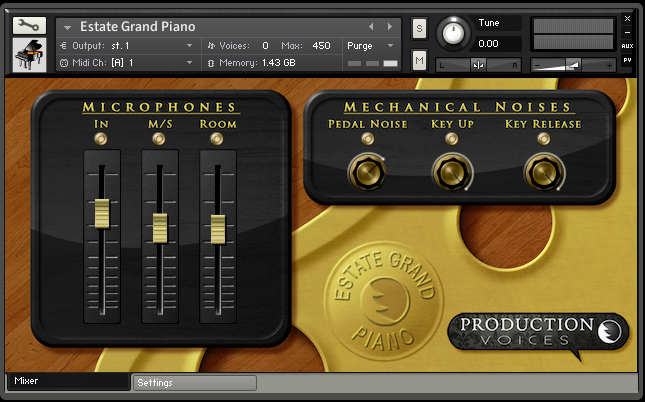This screenshot has width=645, height=402.
Task: Click the In microphone fader handle
Action: [102, 214]
